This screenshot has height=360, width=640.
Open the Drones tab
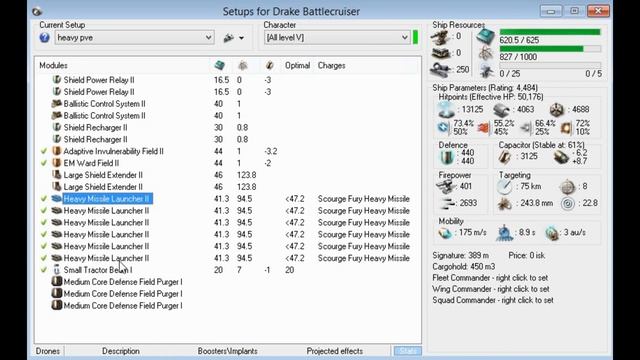pyautogui.click(x=48, y=351)
